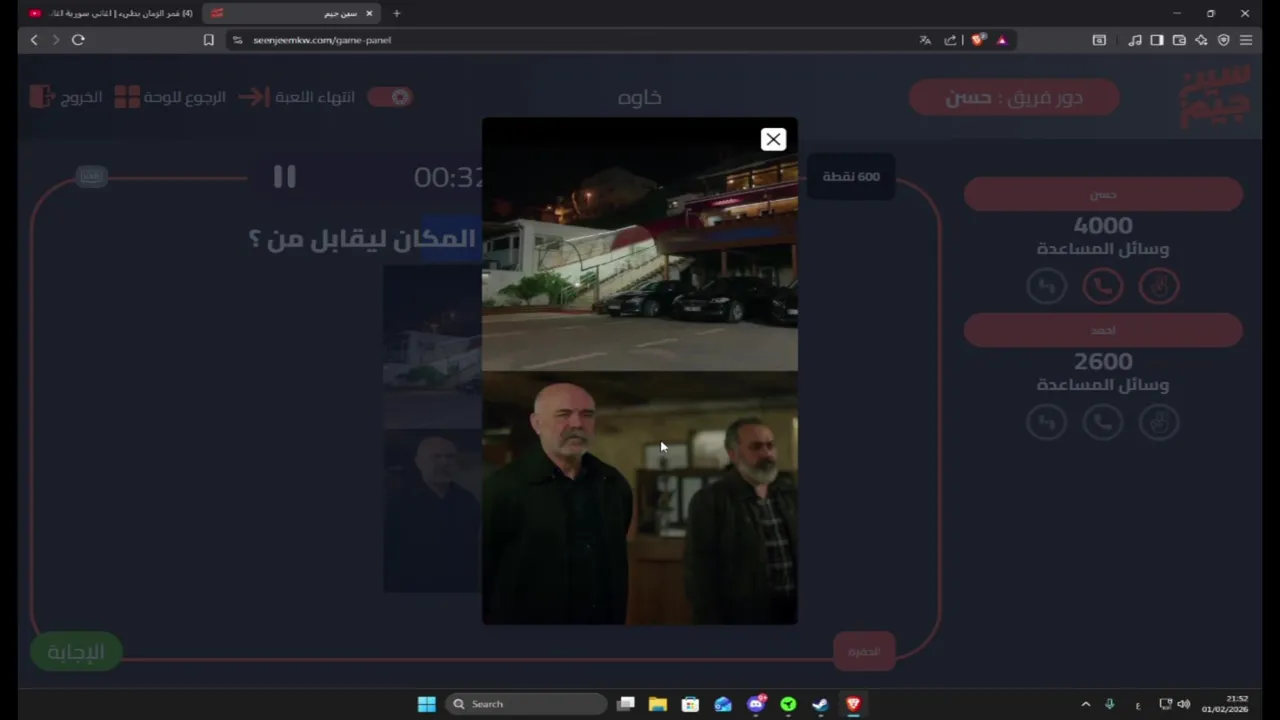Go back to previous page
The width and height of the screenshot is (1280, 720).
pos(34,40)
